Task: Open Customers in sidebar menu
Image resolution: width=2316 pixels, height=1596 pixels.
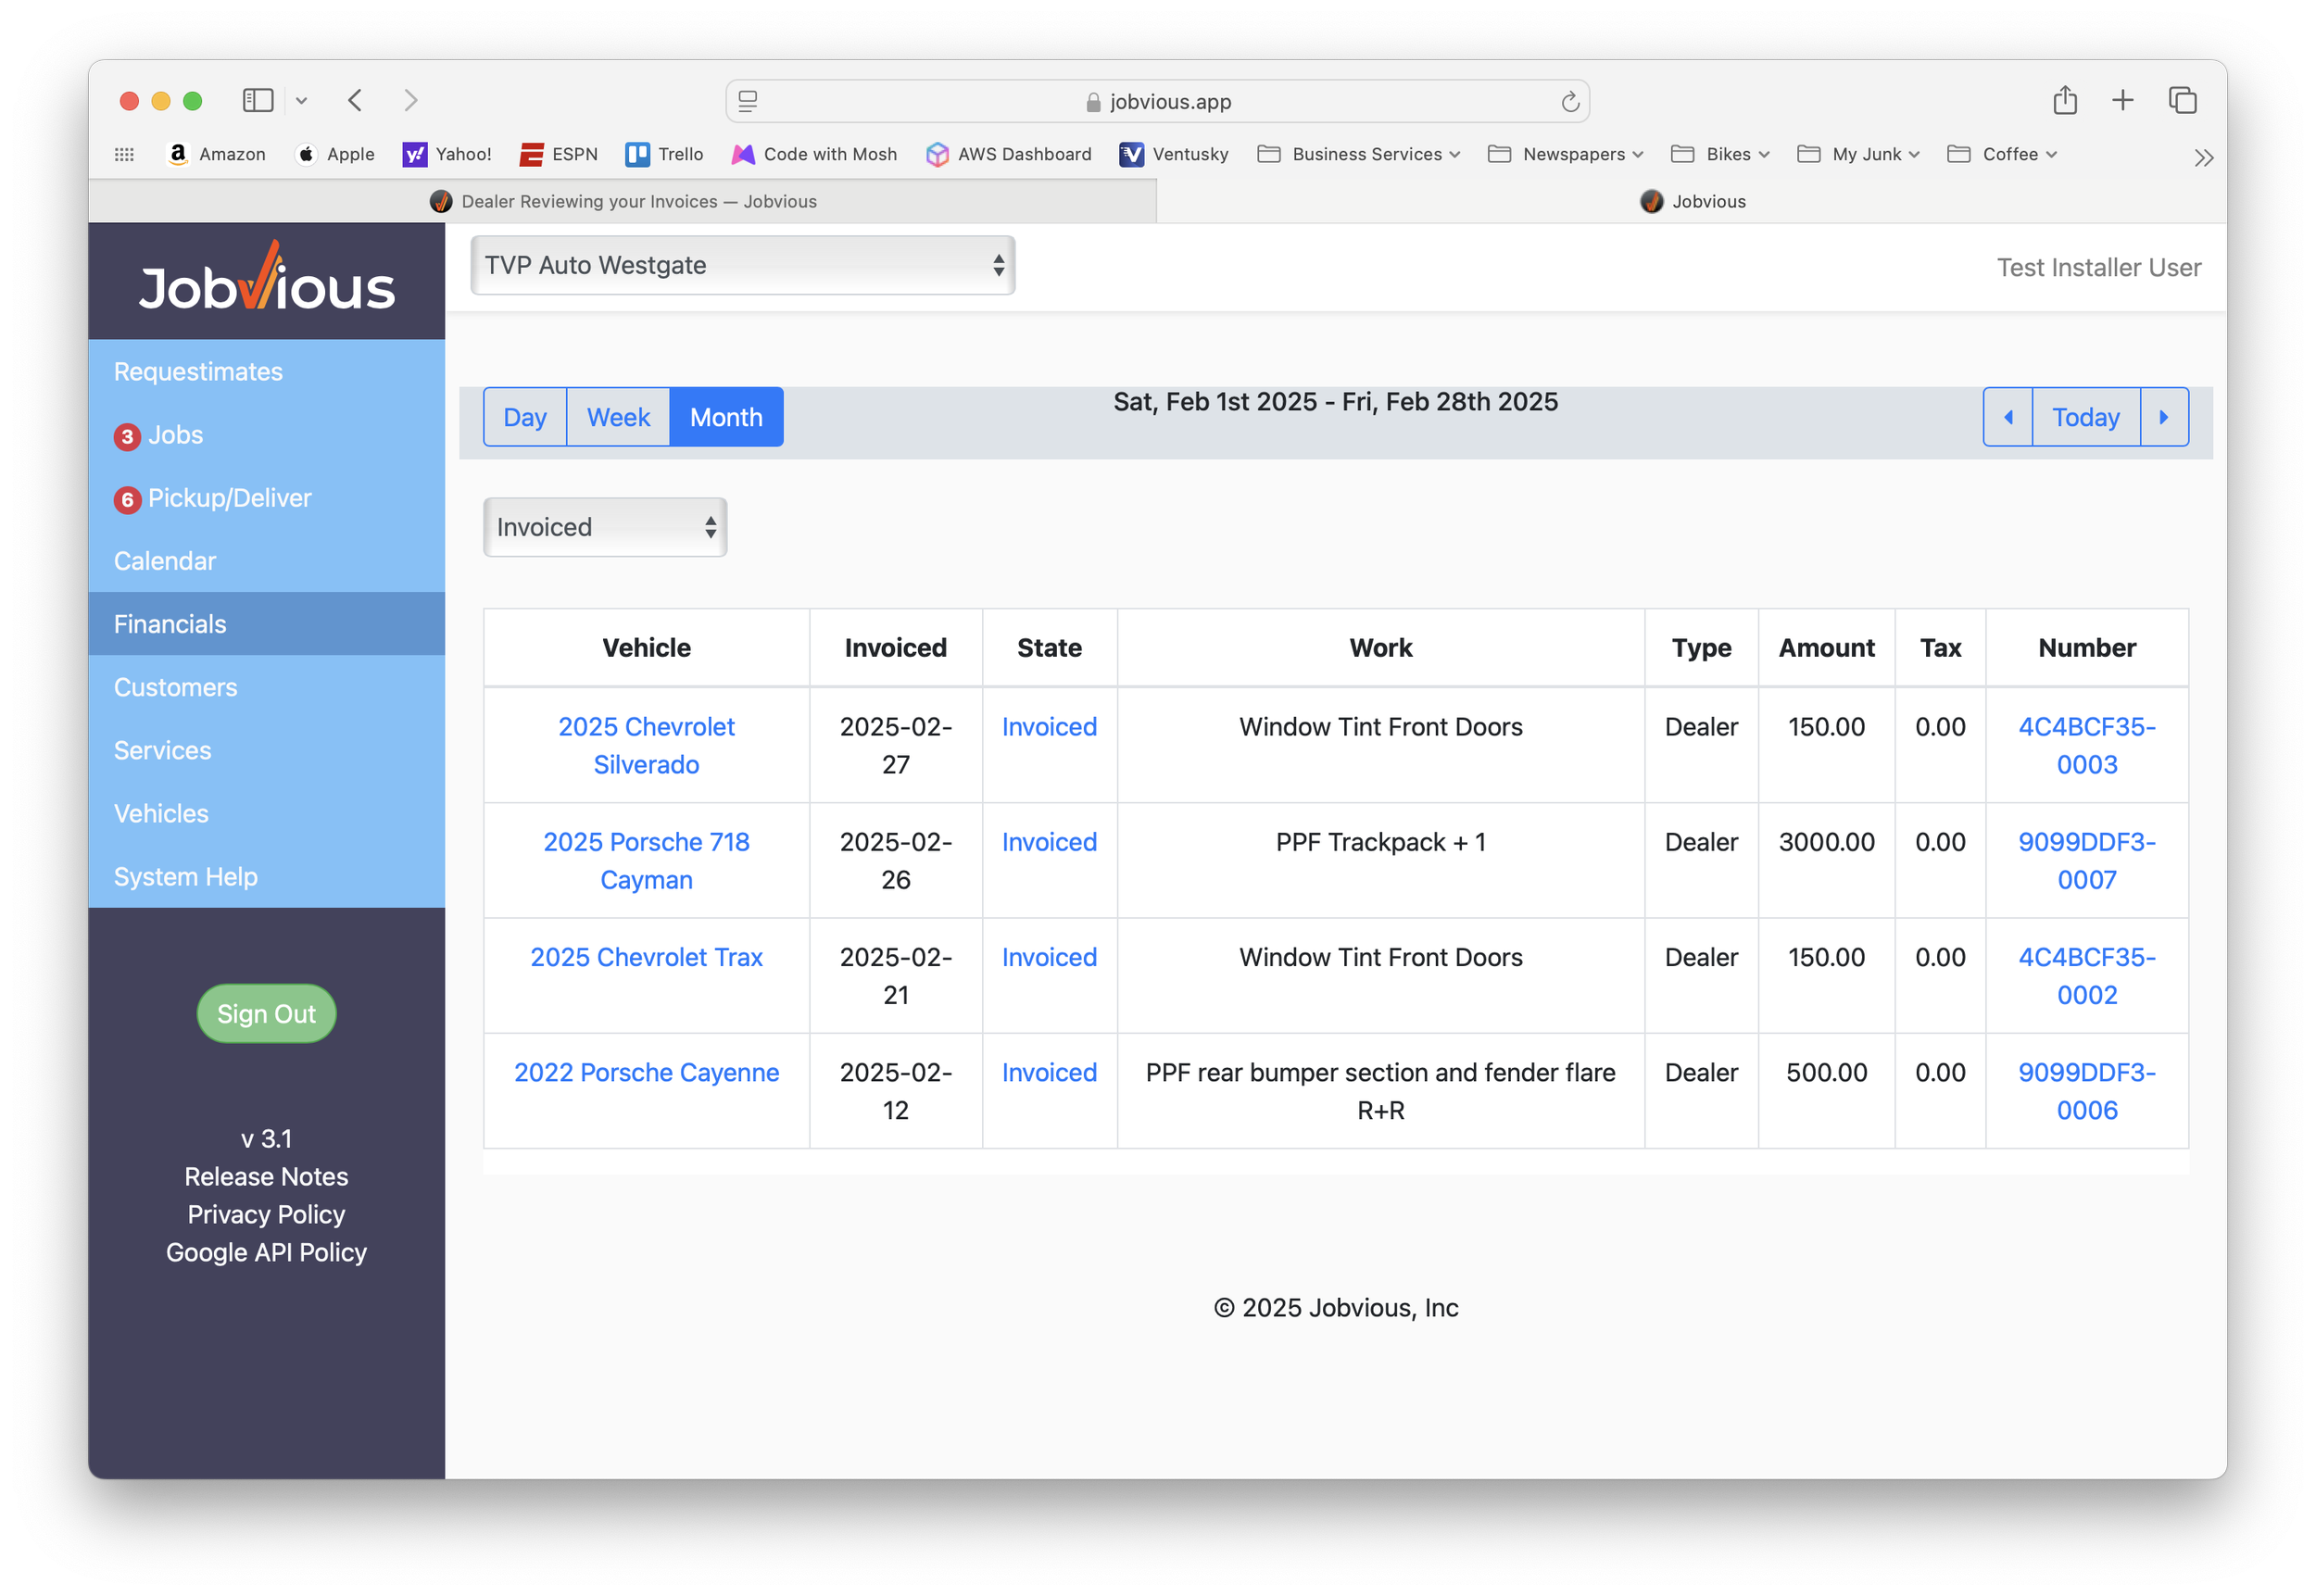Action: click(x=176, y=687)
